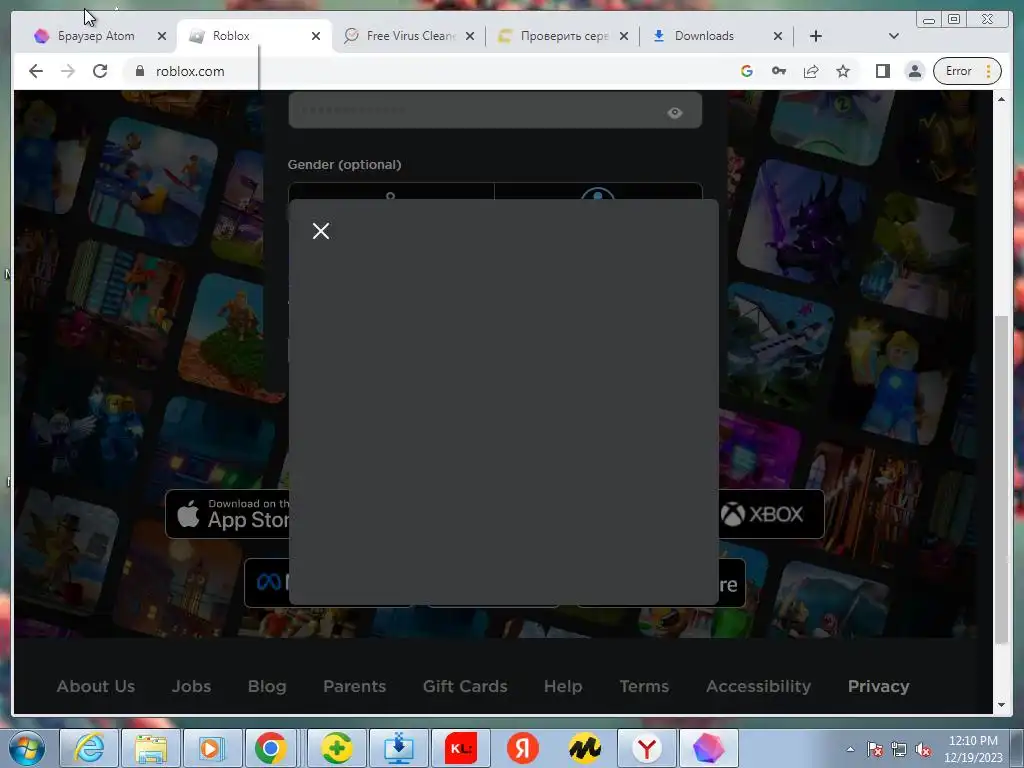Viewport: 1024px width, 768px height.
Task: Open the muted volume tray icon
Action: click(x=923, y=749)
